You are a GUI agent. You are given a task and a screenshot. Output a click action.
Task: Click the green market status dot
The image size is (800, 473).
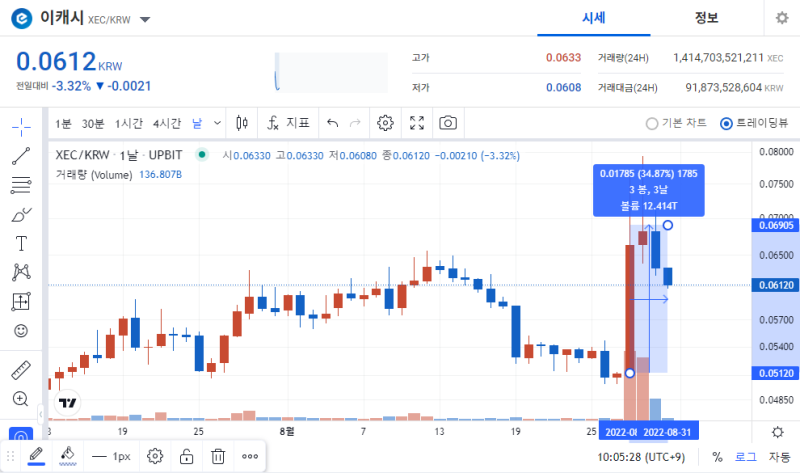[x=202, y=155]
